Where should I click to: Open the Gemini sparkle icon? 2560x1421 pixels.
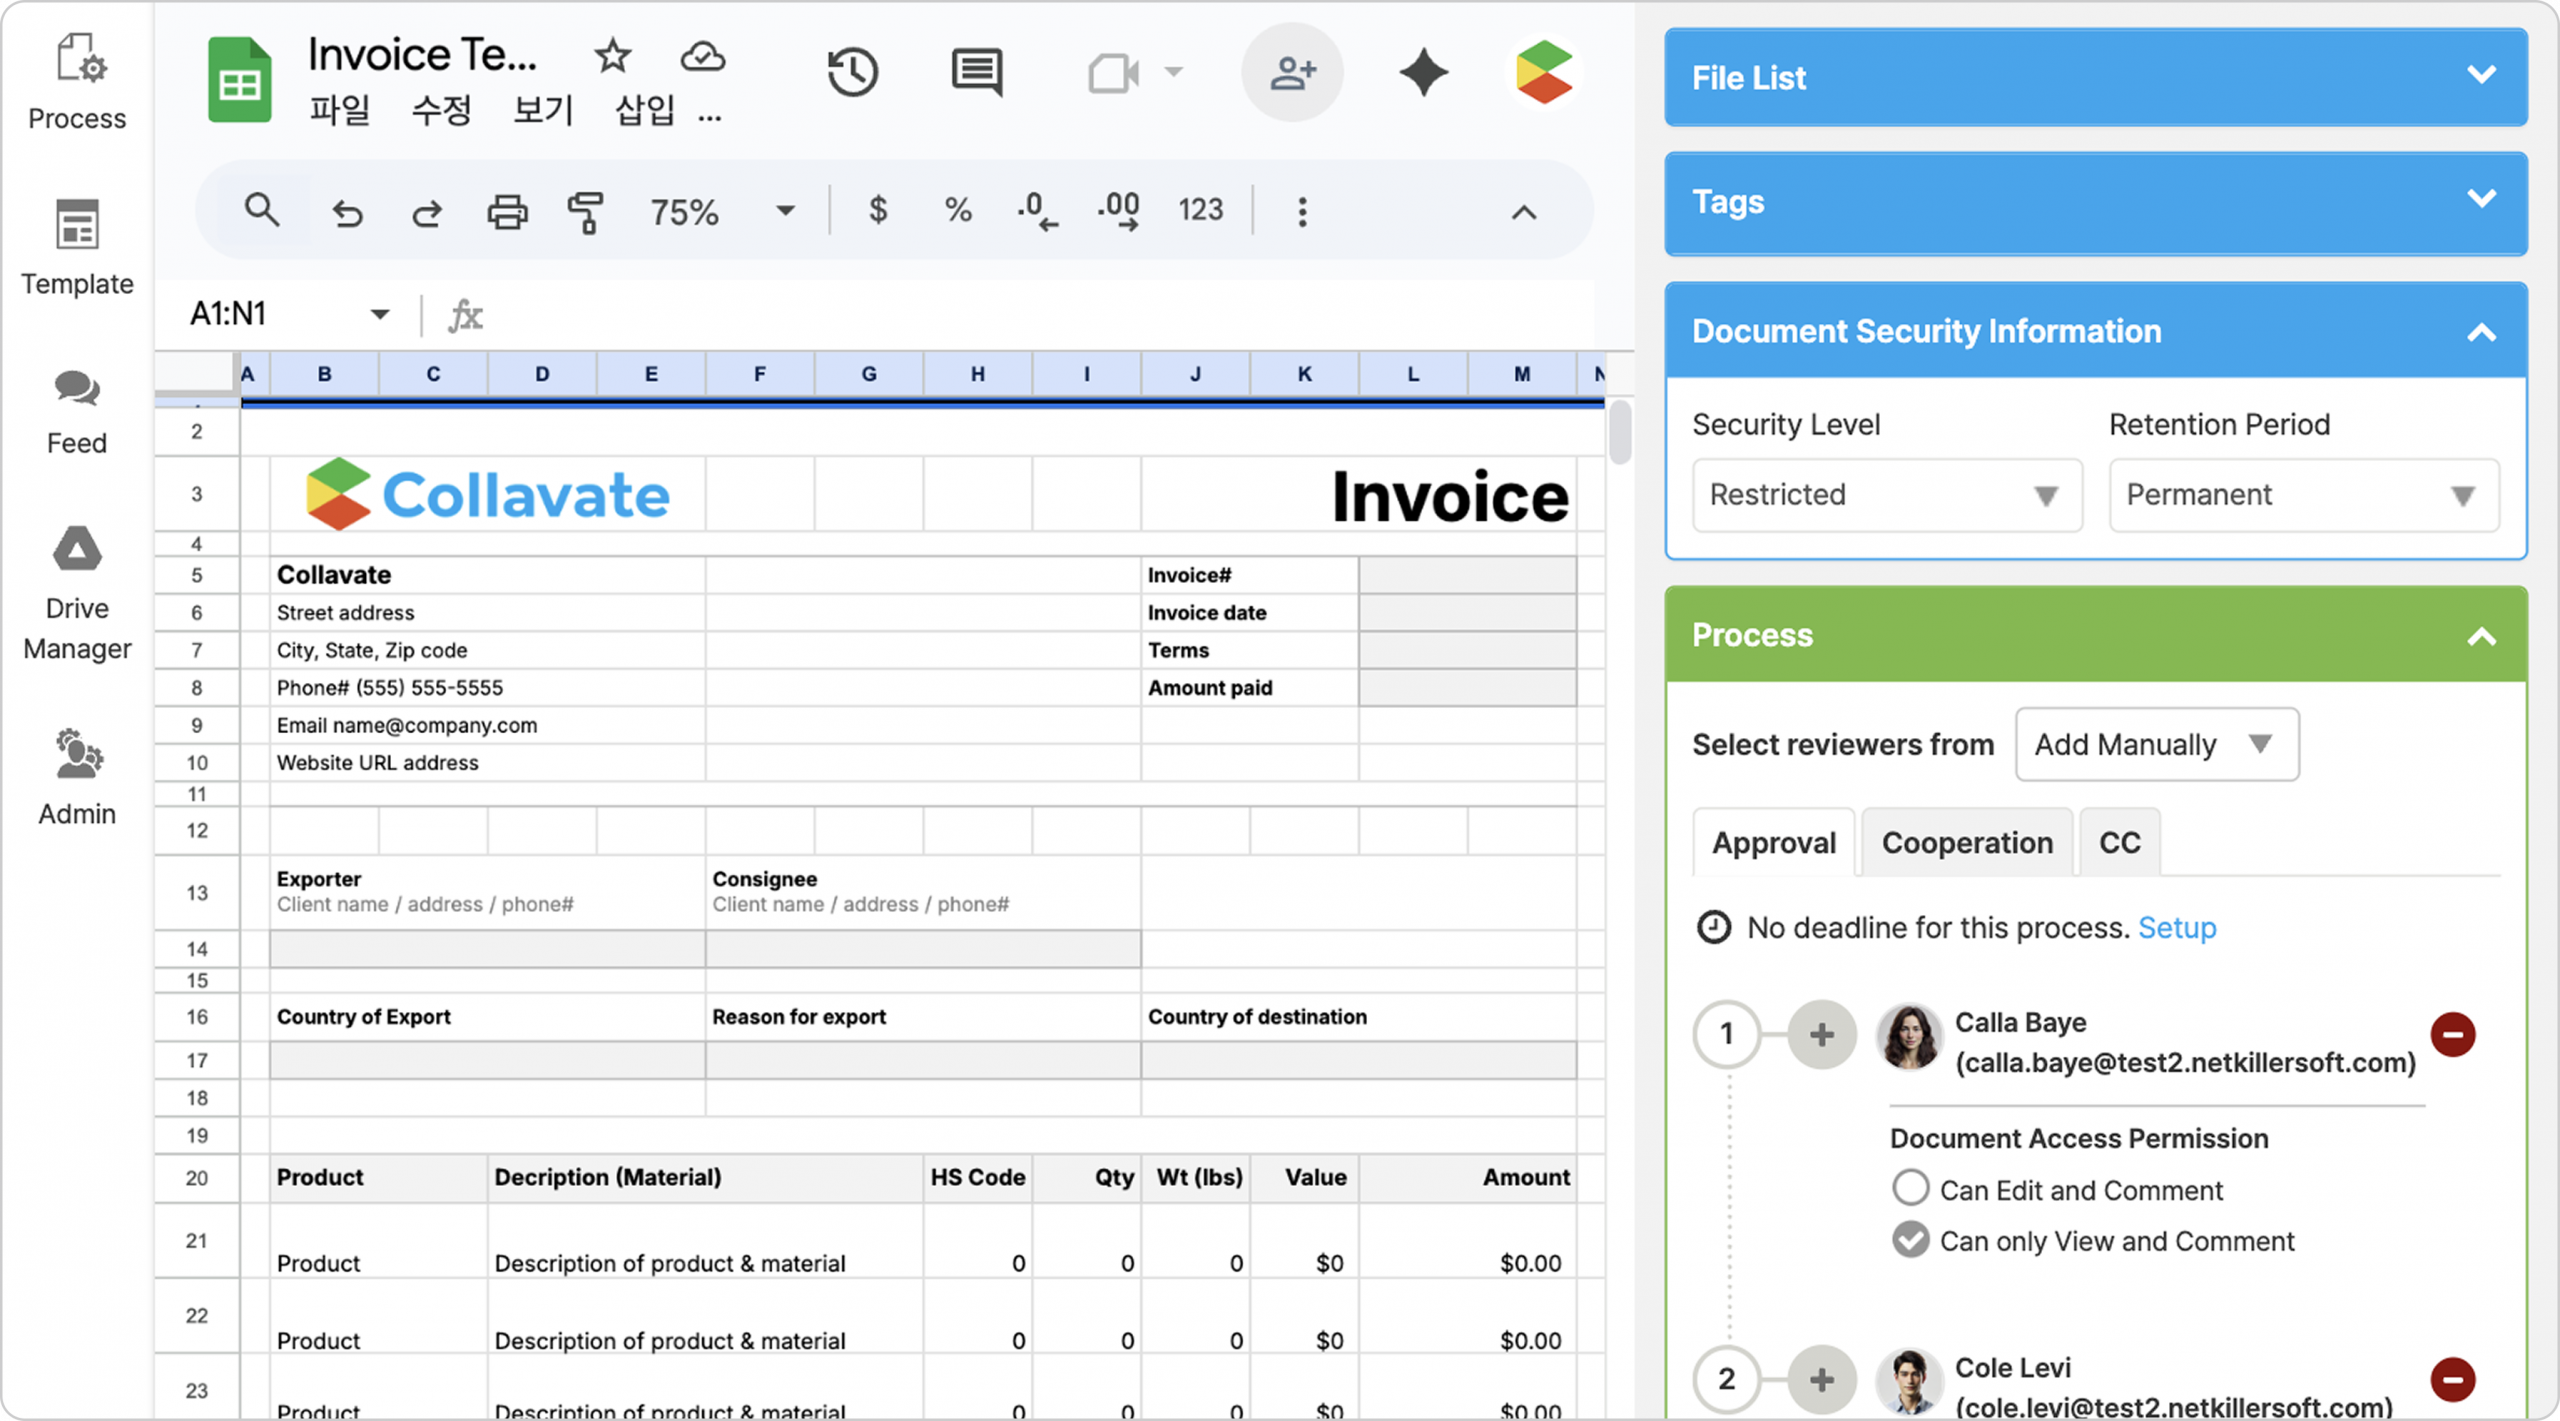[x=1423, y=72]
